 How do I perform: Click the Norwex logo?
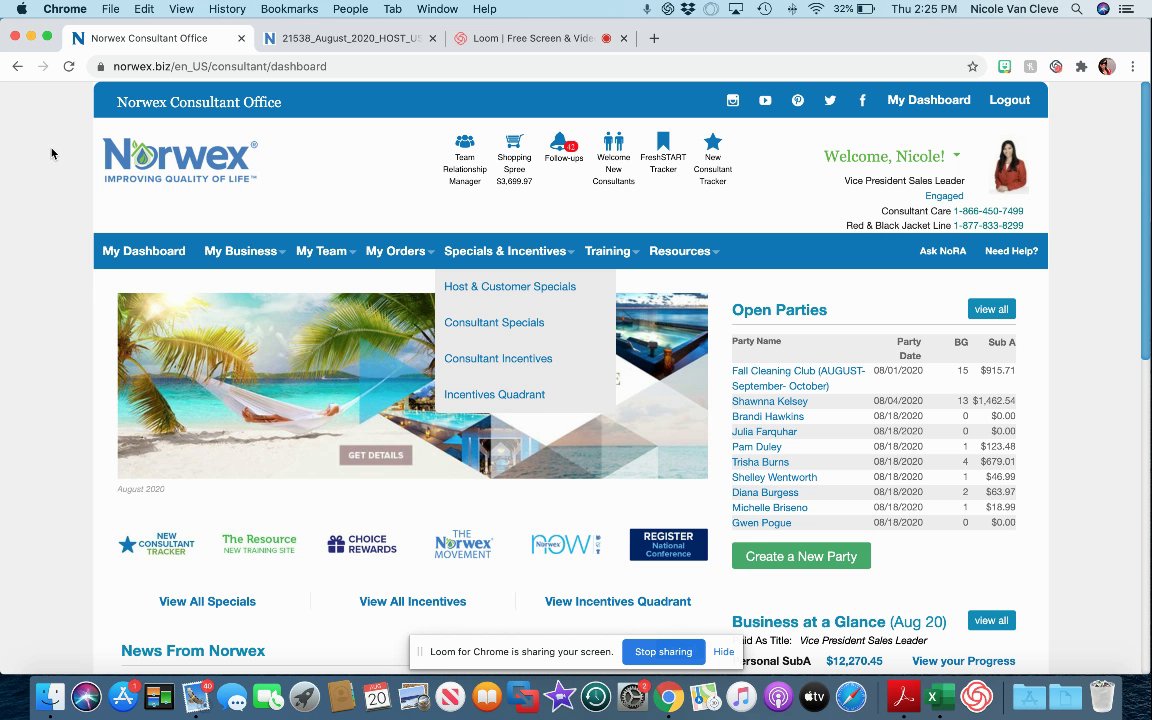181,160
